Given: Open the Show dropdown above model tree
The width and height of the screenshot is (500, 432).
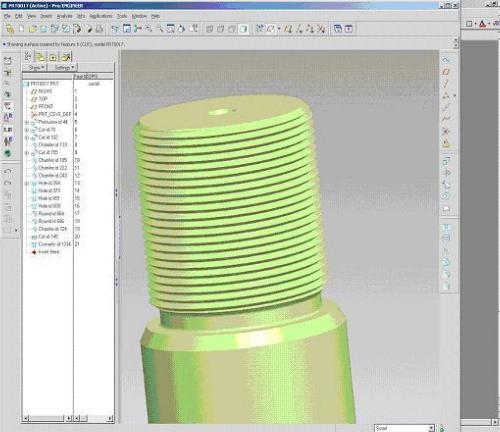Looking at the screenshot, I should click(x=35, y=68).
